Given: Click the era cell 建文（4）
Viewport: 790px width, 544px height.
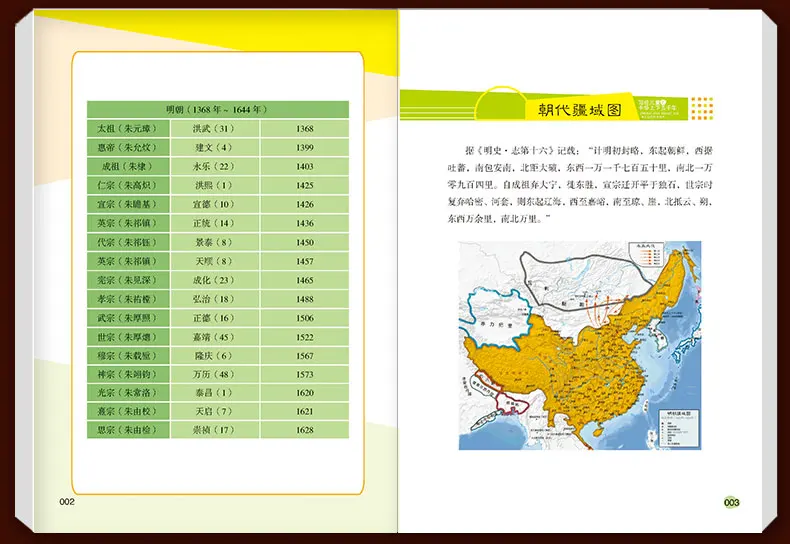Looking at the screenshot, I should pyautogui.click(x=215, y=148).
